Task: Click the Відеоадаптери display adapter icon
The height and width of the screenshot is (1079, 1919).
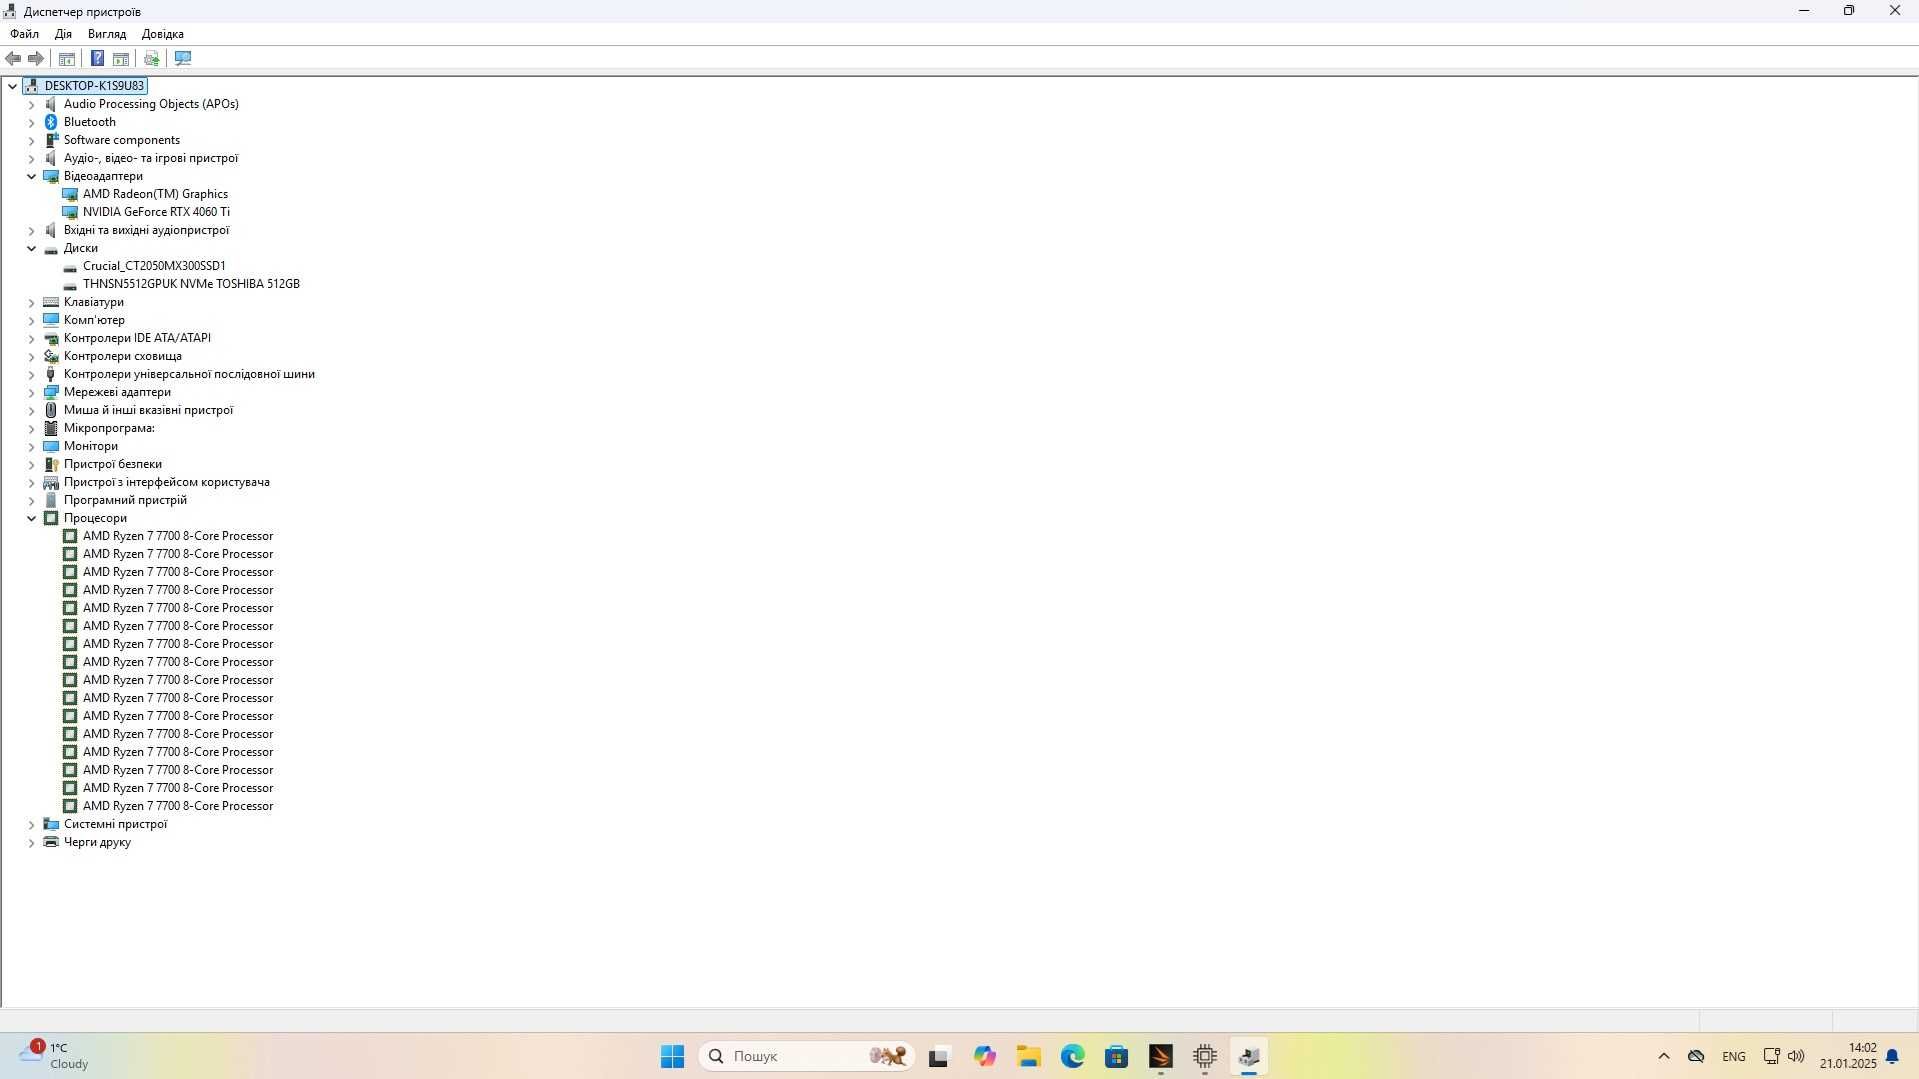Action: (x=51, y=176)
